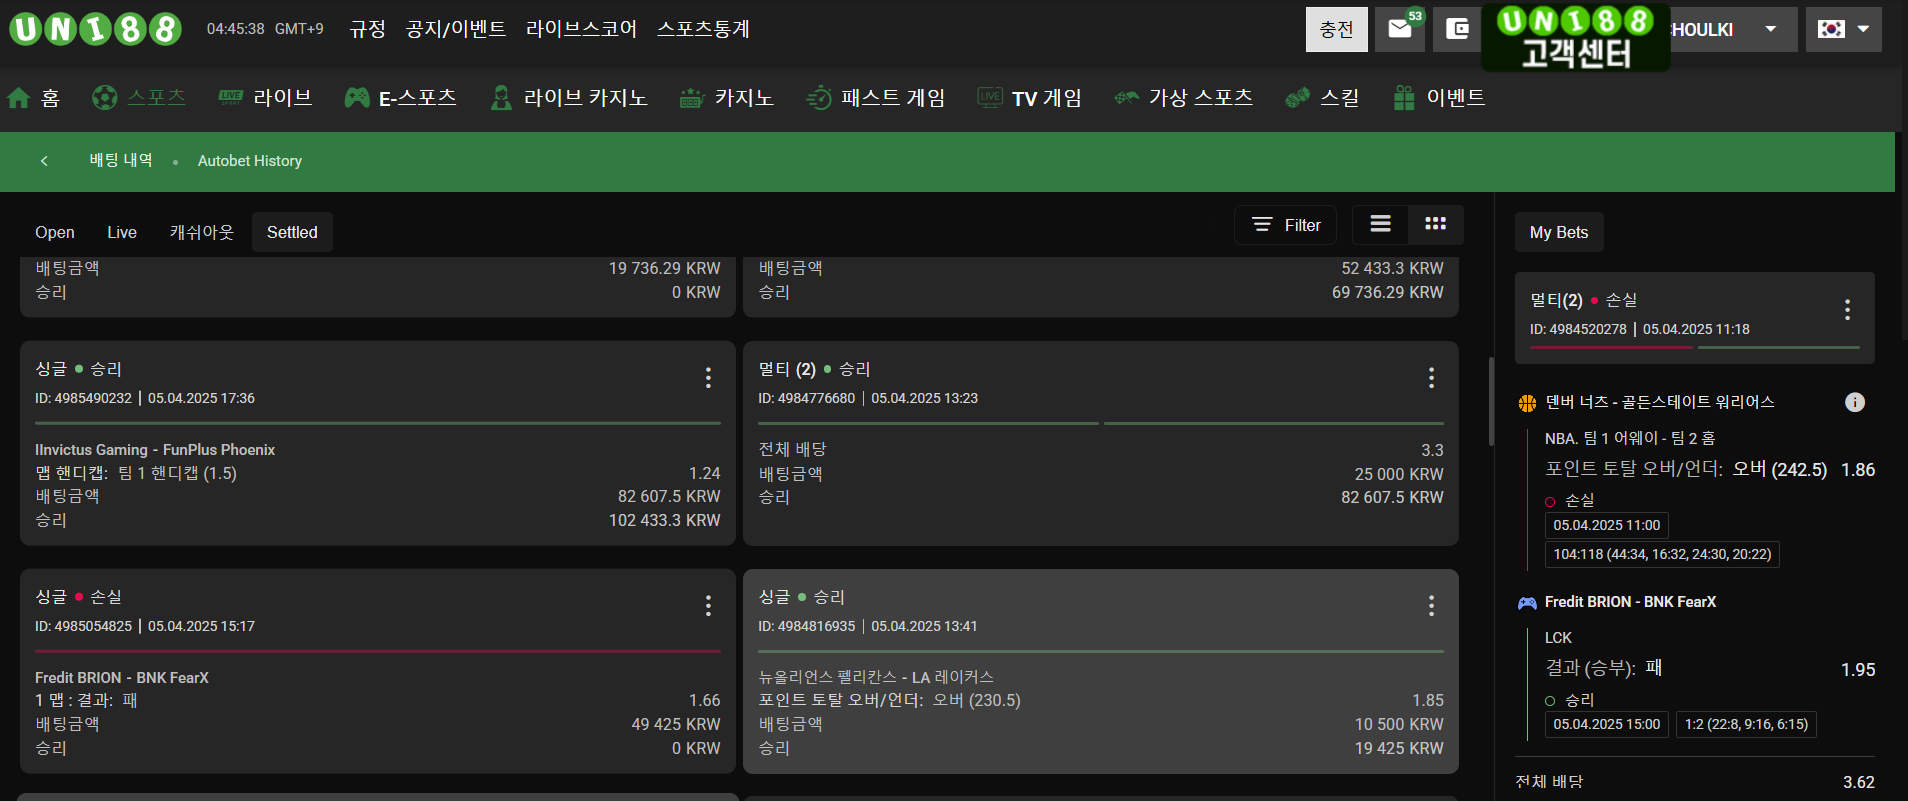
Task: Switch to the Live bets tab
Action: pos(122,232)
